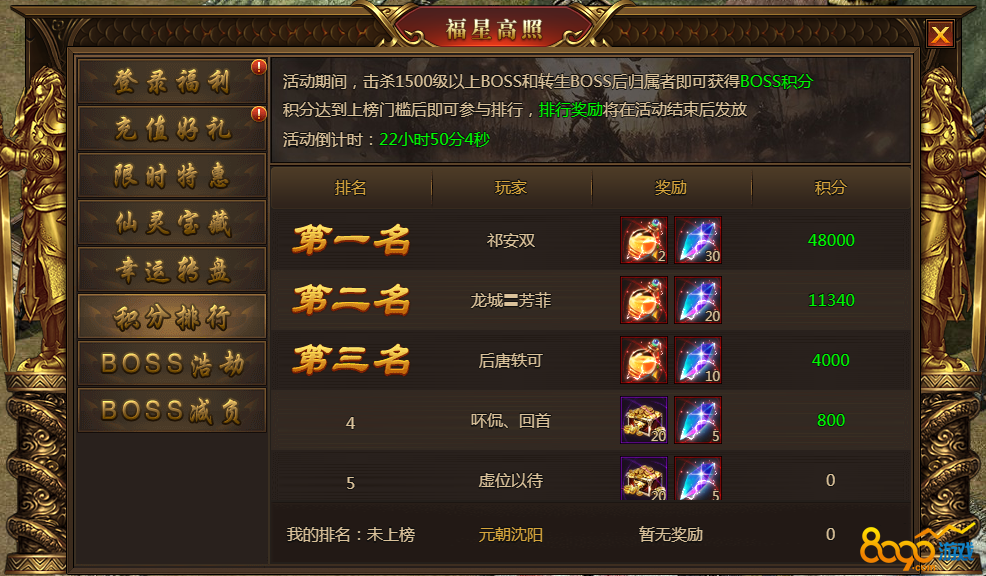This screenshot has width=986, height=576.
Task: Click second place orange potion reward icon
Action: click(644, 300)
